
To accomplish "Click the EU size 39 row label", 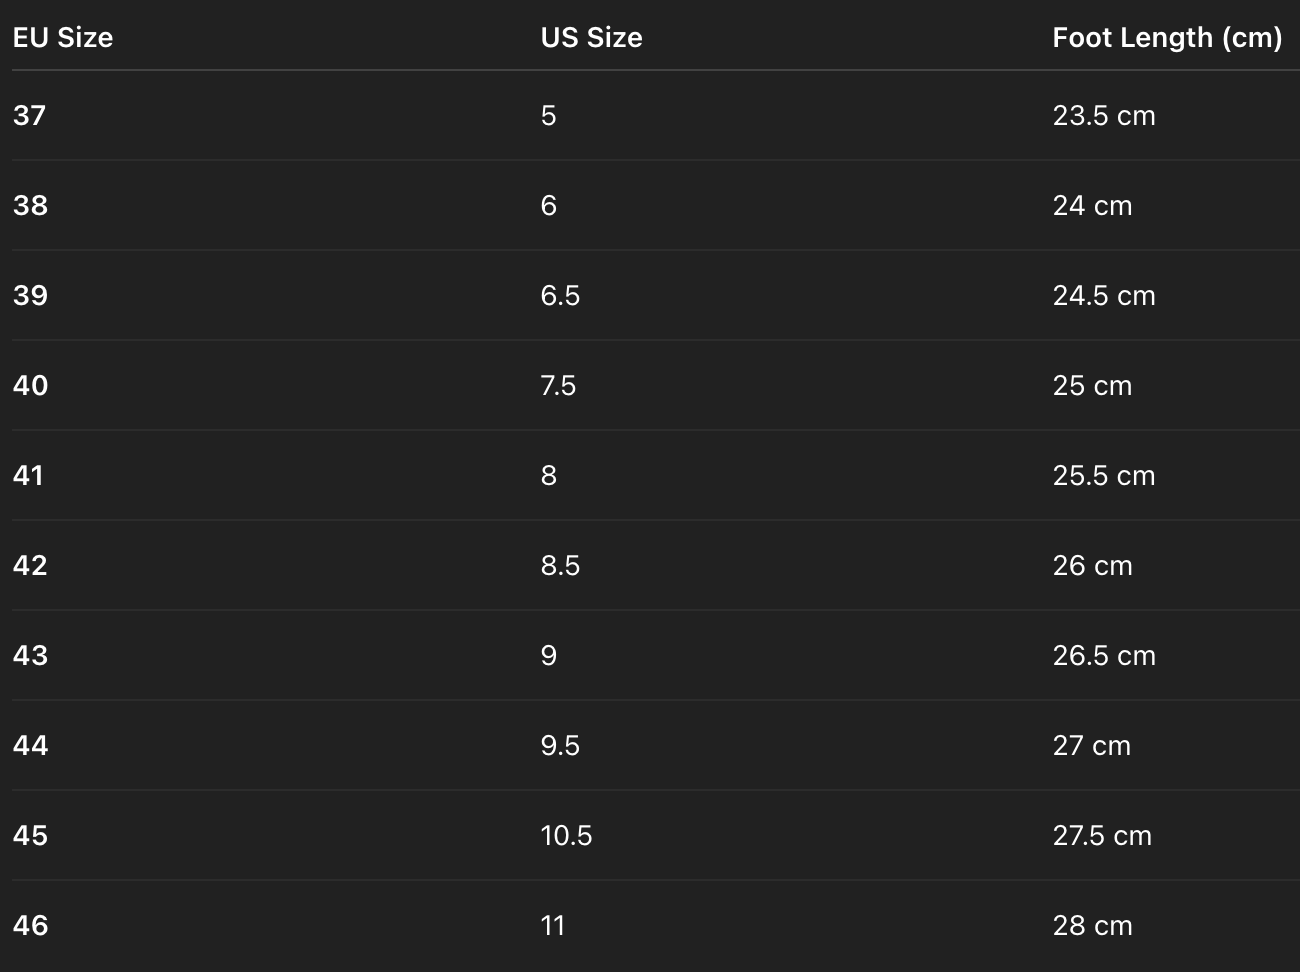I will click(x=30, y=296).
